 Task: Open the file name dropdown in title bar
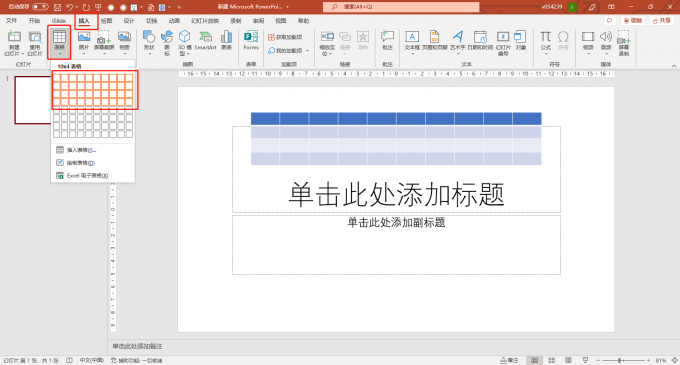tap(288, 7)
